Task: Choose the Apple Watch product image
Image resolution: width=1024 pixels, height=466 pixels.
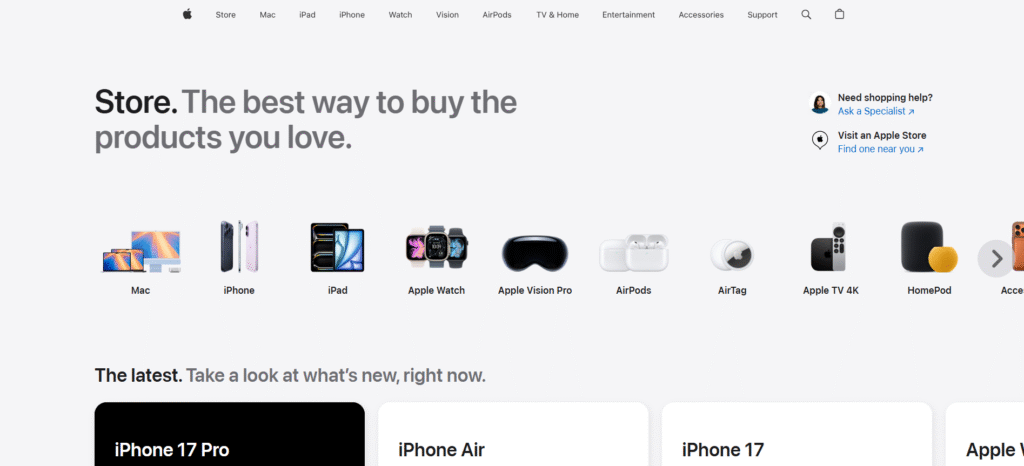Action: [x=436, y=247]
